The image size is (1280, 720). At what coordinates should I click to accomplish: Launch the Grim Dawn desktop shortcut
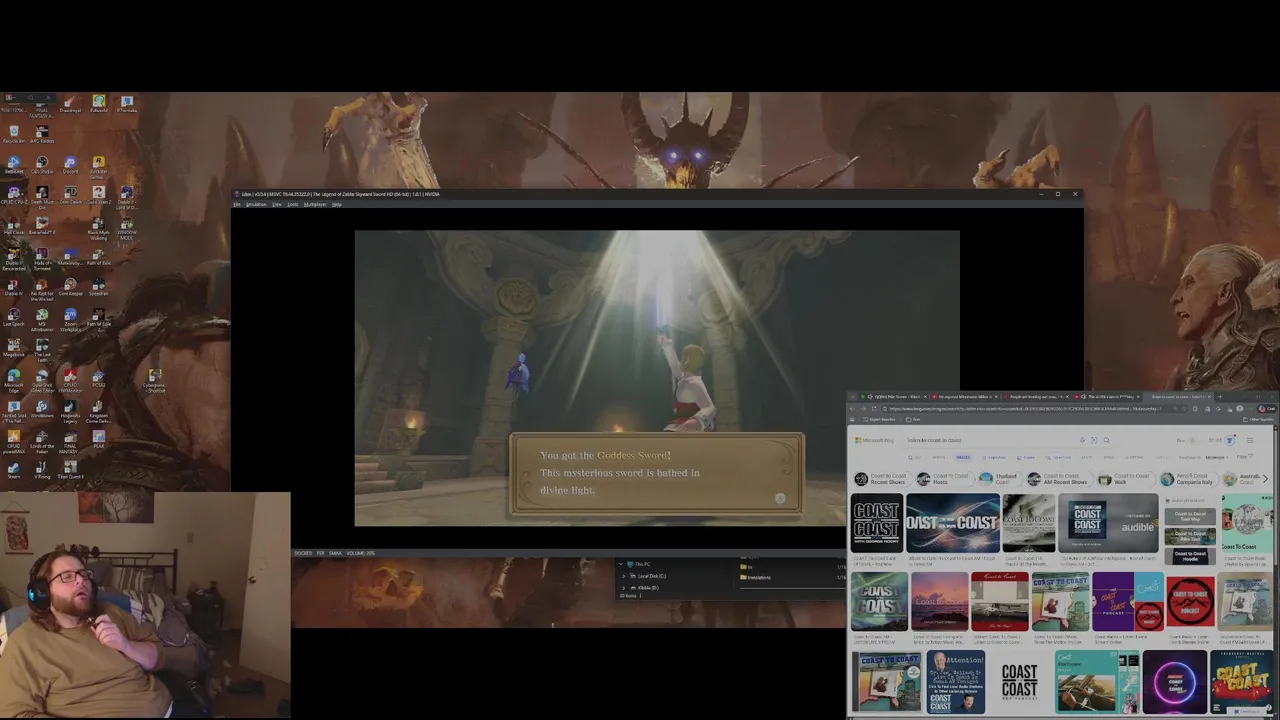70,195
